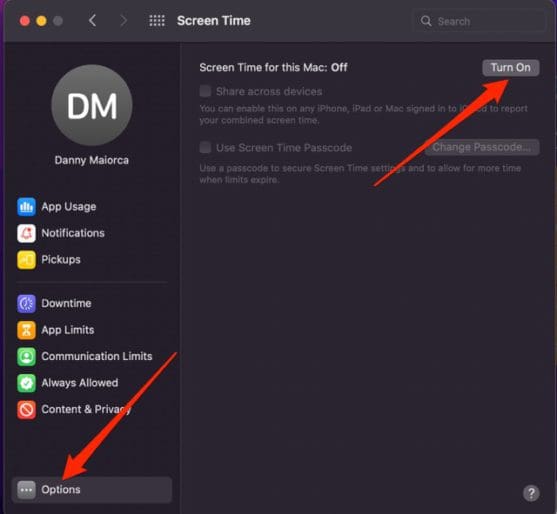This screenshot has width=557, height=514.
Task: Select the Options label in sidebar
Action: coord(61,490)
